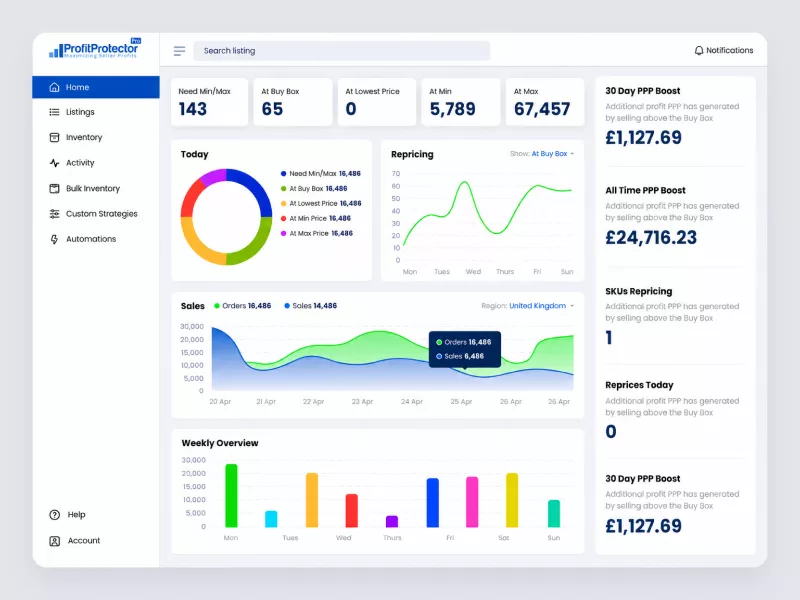The height and width of the screenshot is (600, 800).
Task: Click the At Min 5,789 card
Action: coord(461,102)
